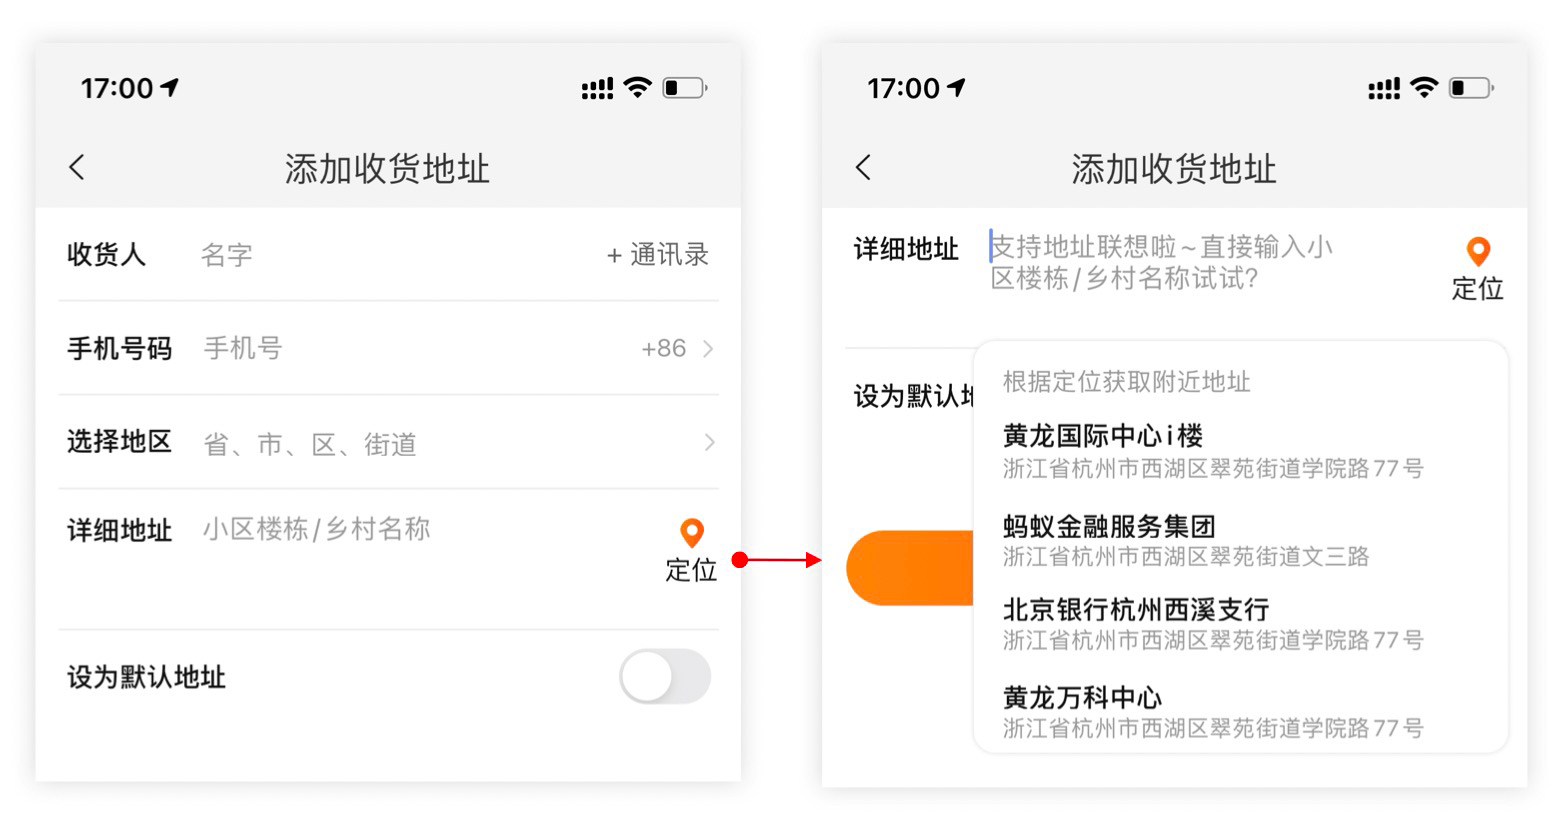Tap the 定位 location pin on right screen
This screenshot has width=1566, height=826.
click(x=1478, y=270)
